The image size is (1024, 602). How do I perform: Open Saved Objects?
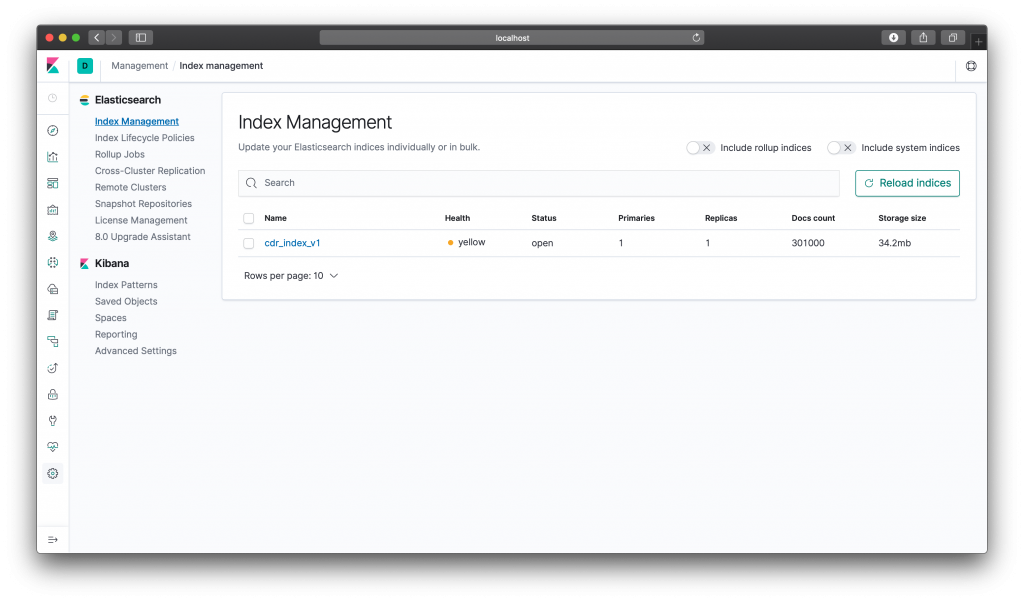(126, 301)
